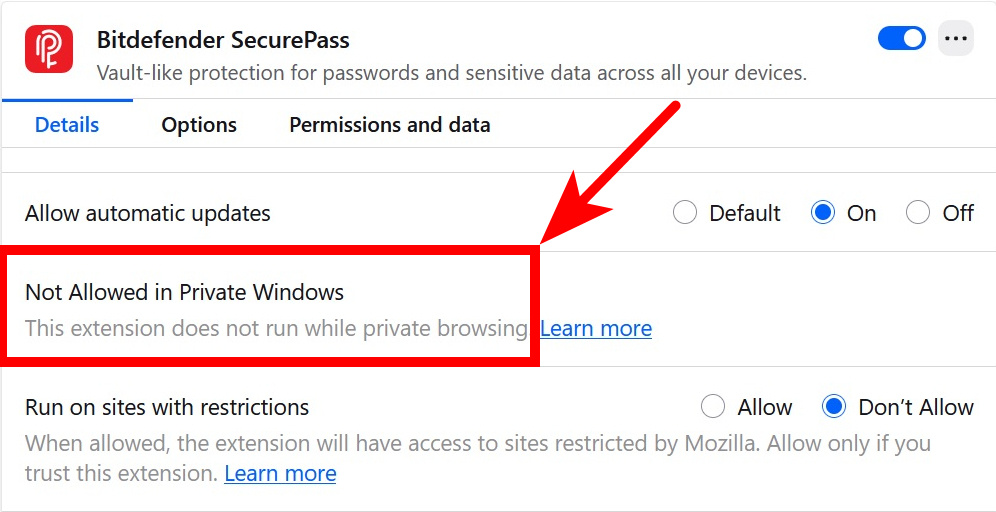Click the Allow automatic updates label
This screenshot has width=996, height=512.
tap(148, 213)
